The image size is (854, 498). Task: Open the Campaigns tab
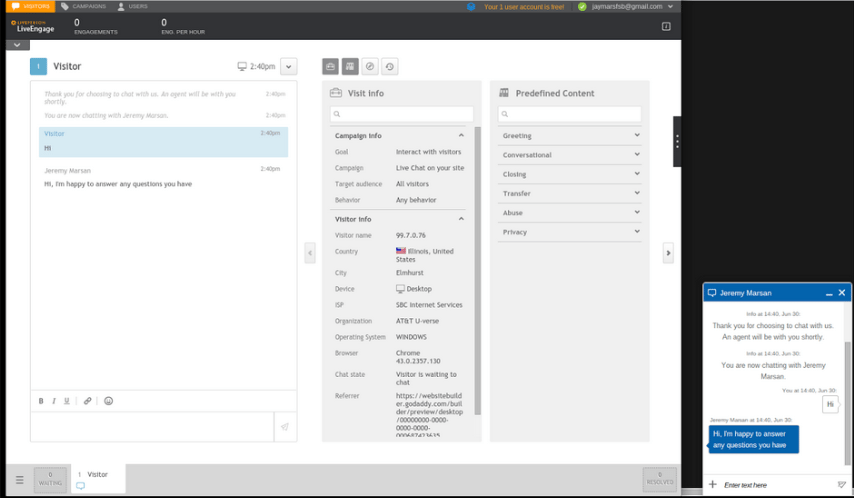83,7
